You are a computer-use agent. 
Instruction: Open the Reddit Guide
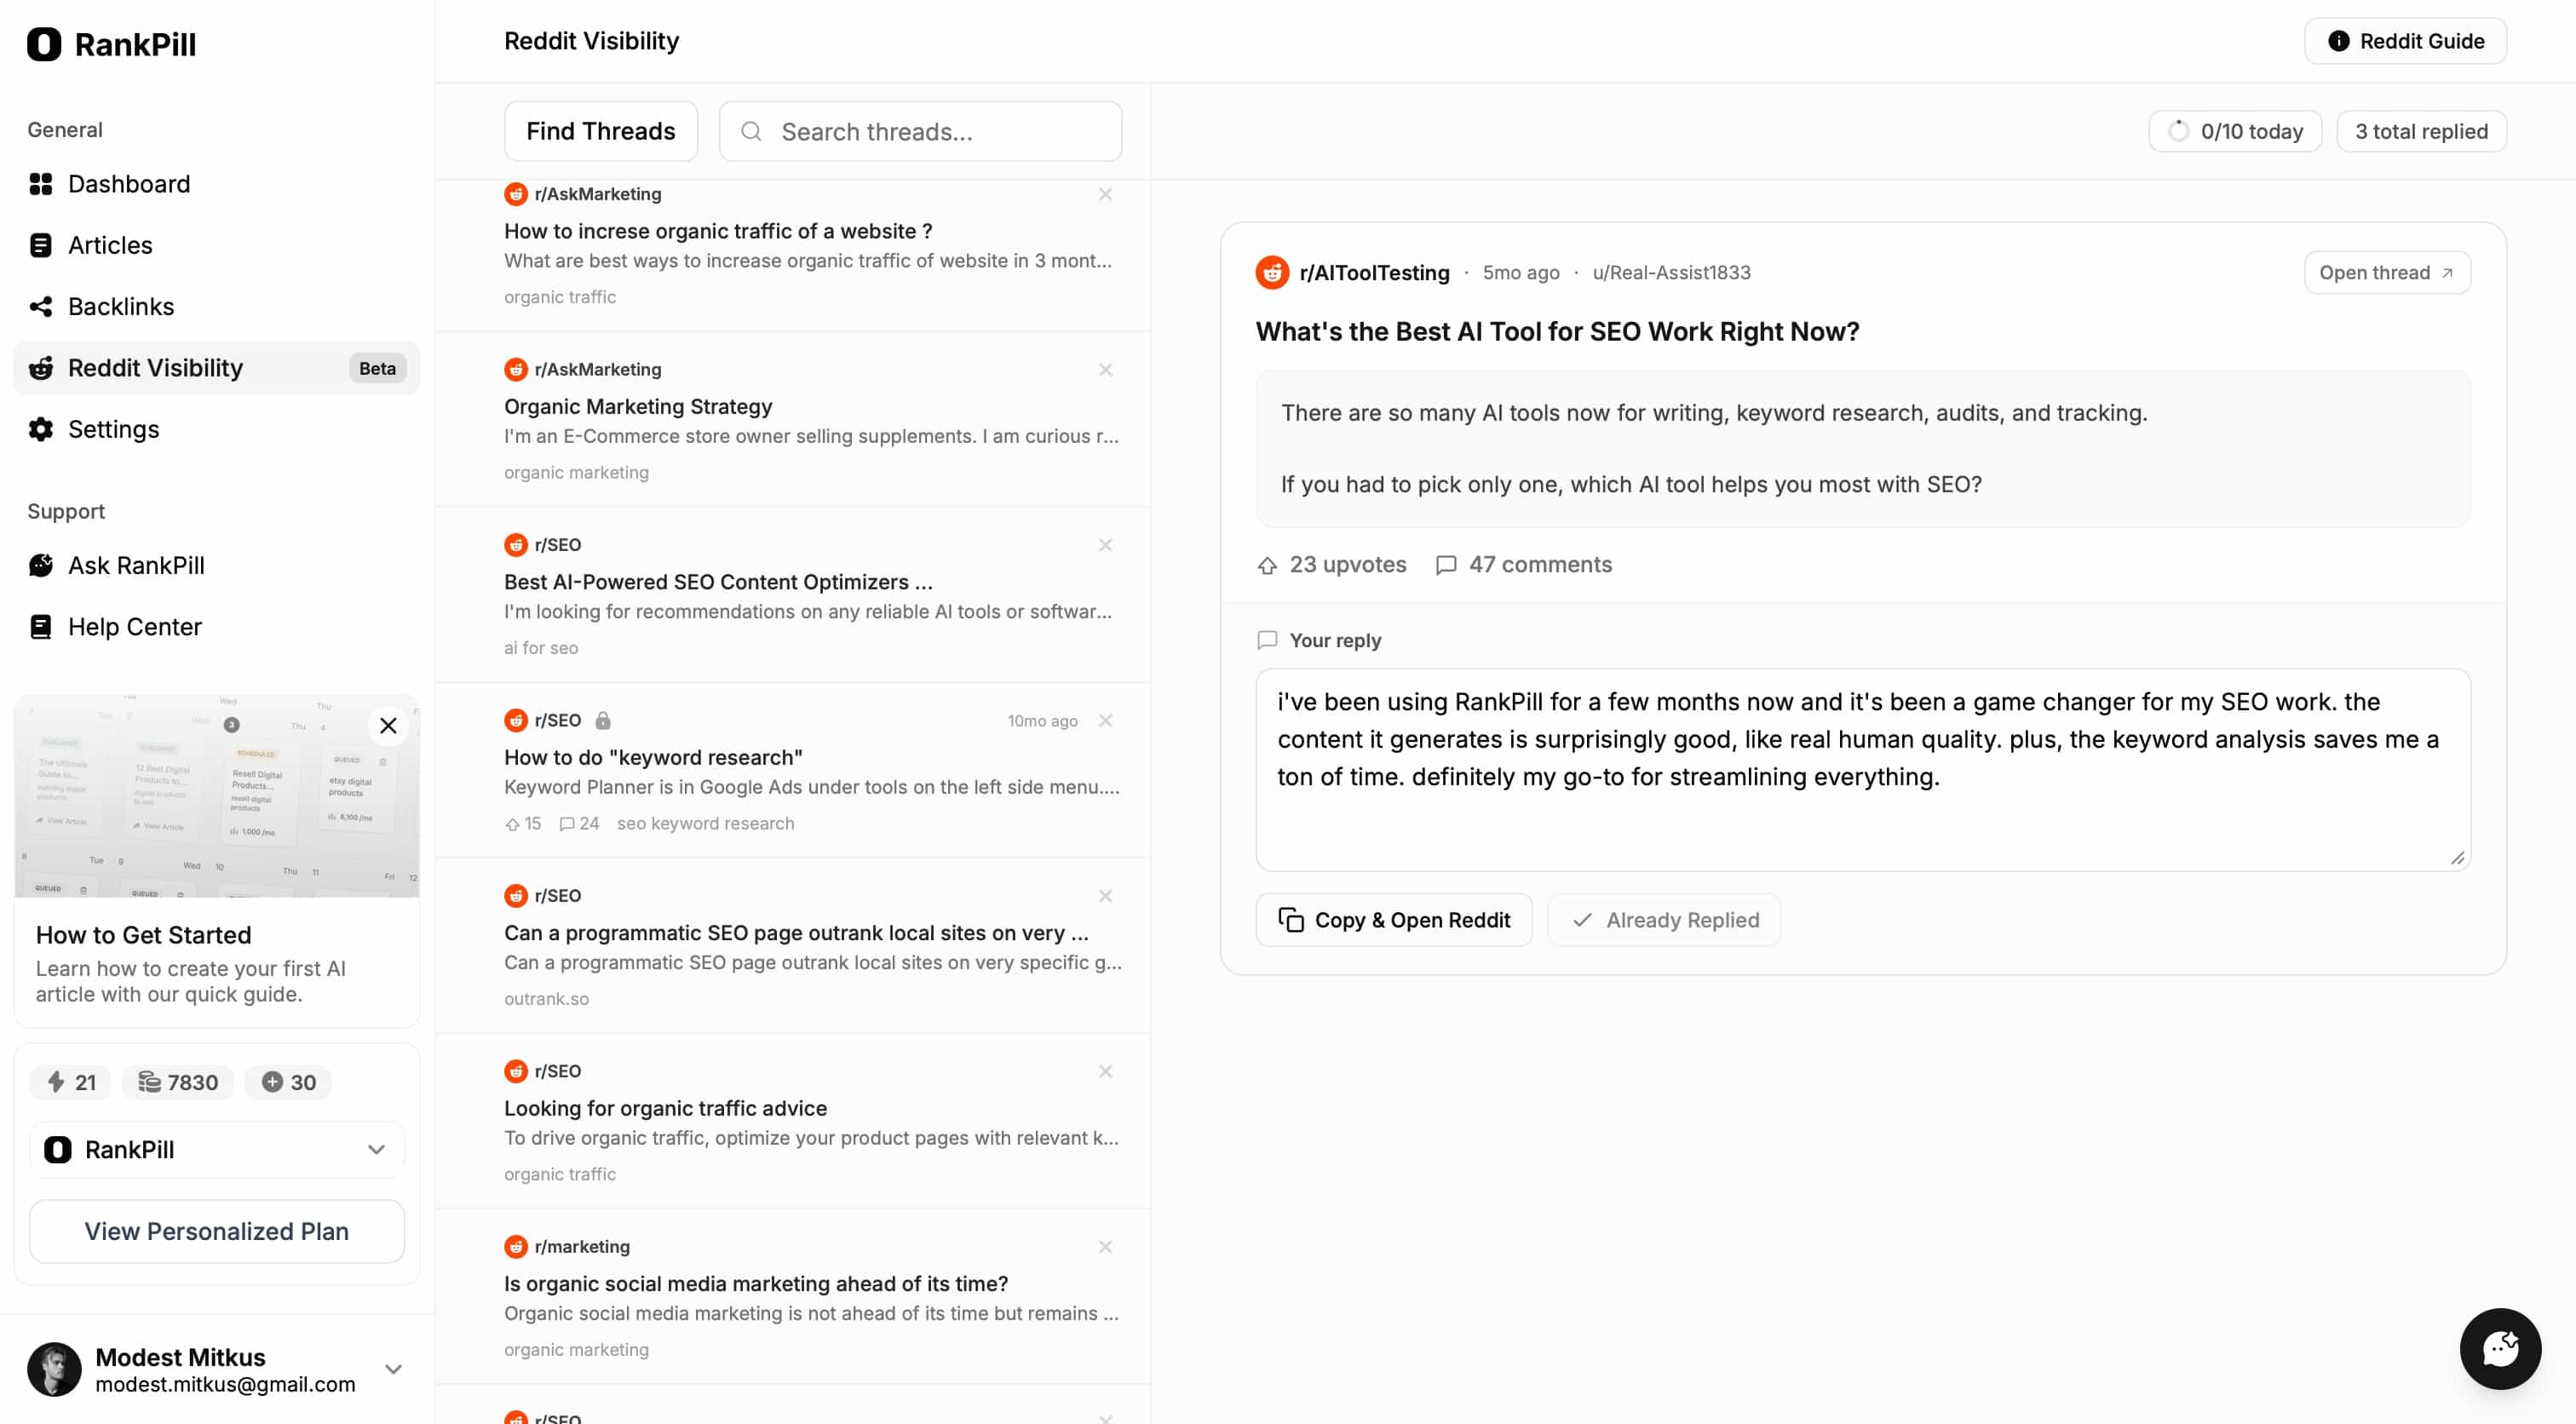point(2405,41)
